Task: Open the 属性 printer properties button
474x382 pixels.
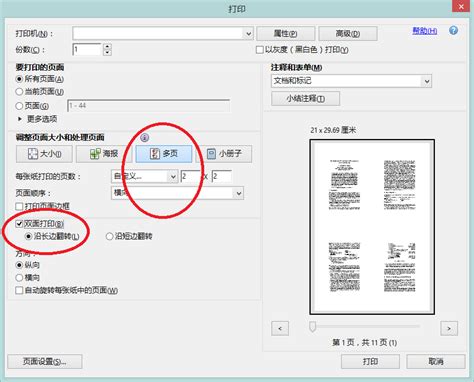Action: pyautogui.click(x=285, y=34)
